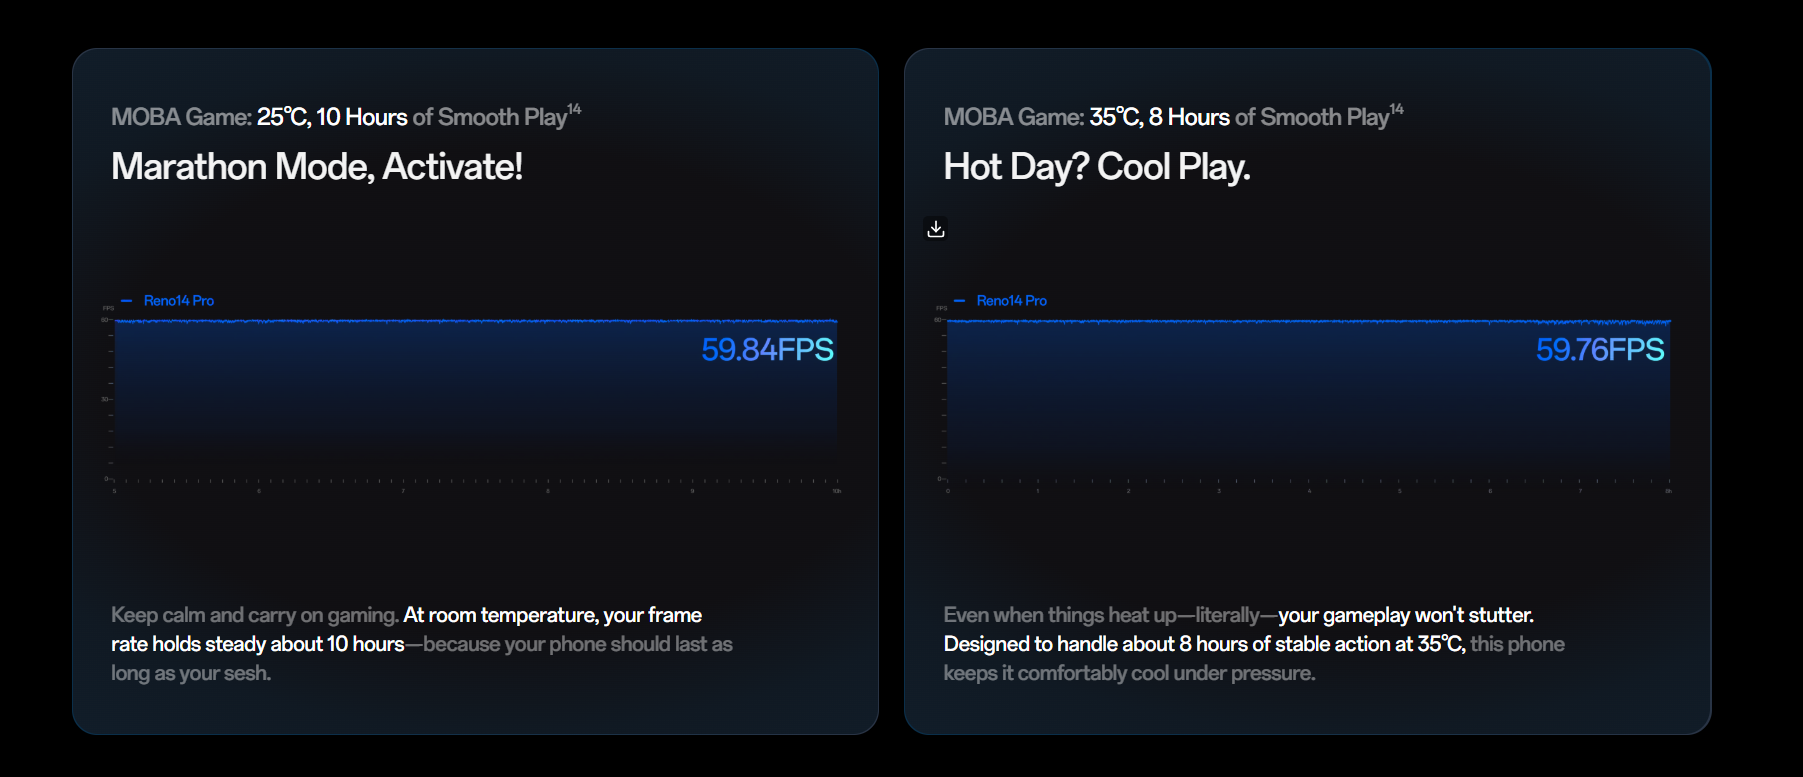1803x777 pixels.
Task: Click the 'Marathon Mode, Activate!' heading
Action: pos(317,167)
